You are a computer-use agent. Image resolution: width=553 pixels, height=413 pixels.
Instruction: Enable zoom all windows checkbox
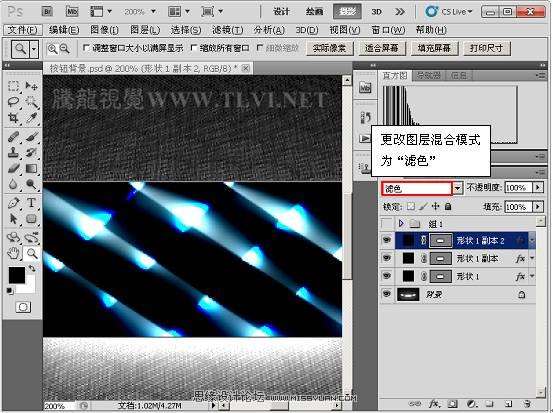[x=193, y=48]
